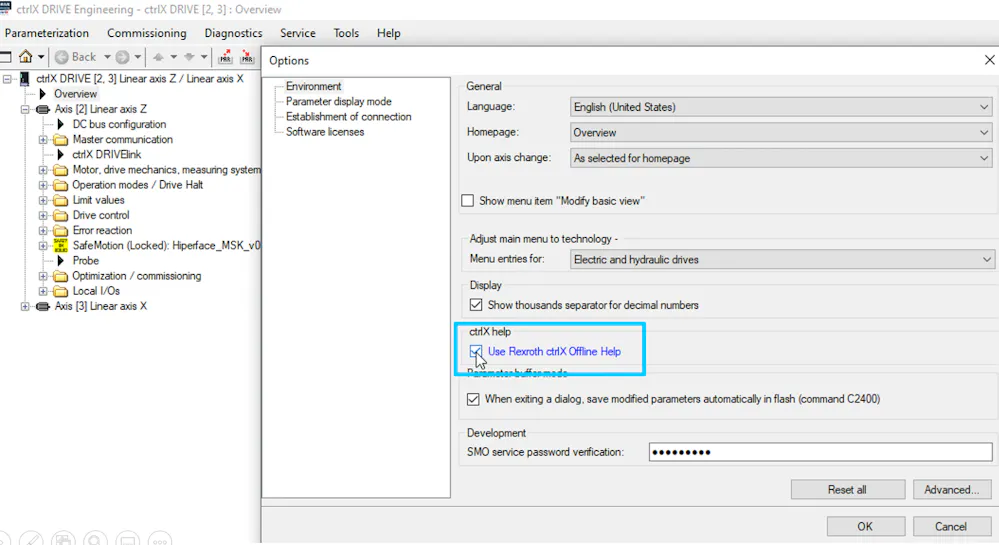Click the Forward navigation arrow icon
Image resolution: width=999 pixels, height=545 pixels.
[122, 57]
